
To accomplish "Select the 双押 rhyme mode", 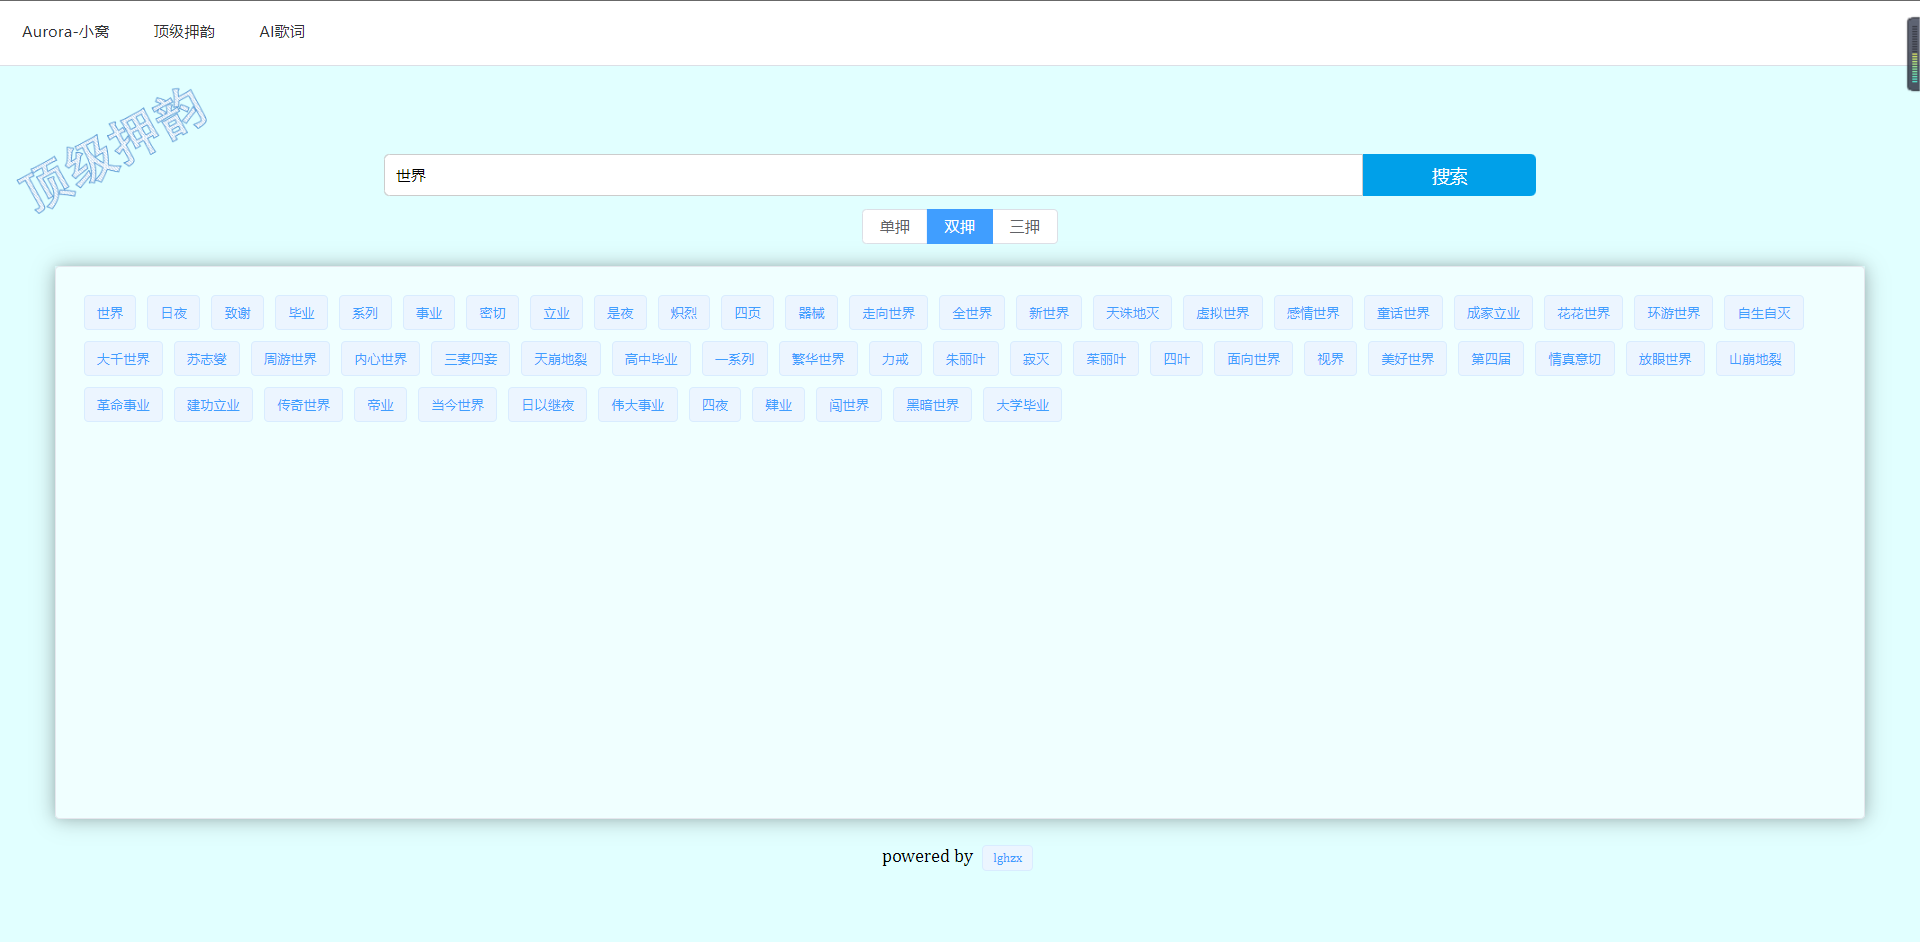I will point(960,227).
